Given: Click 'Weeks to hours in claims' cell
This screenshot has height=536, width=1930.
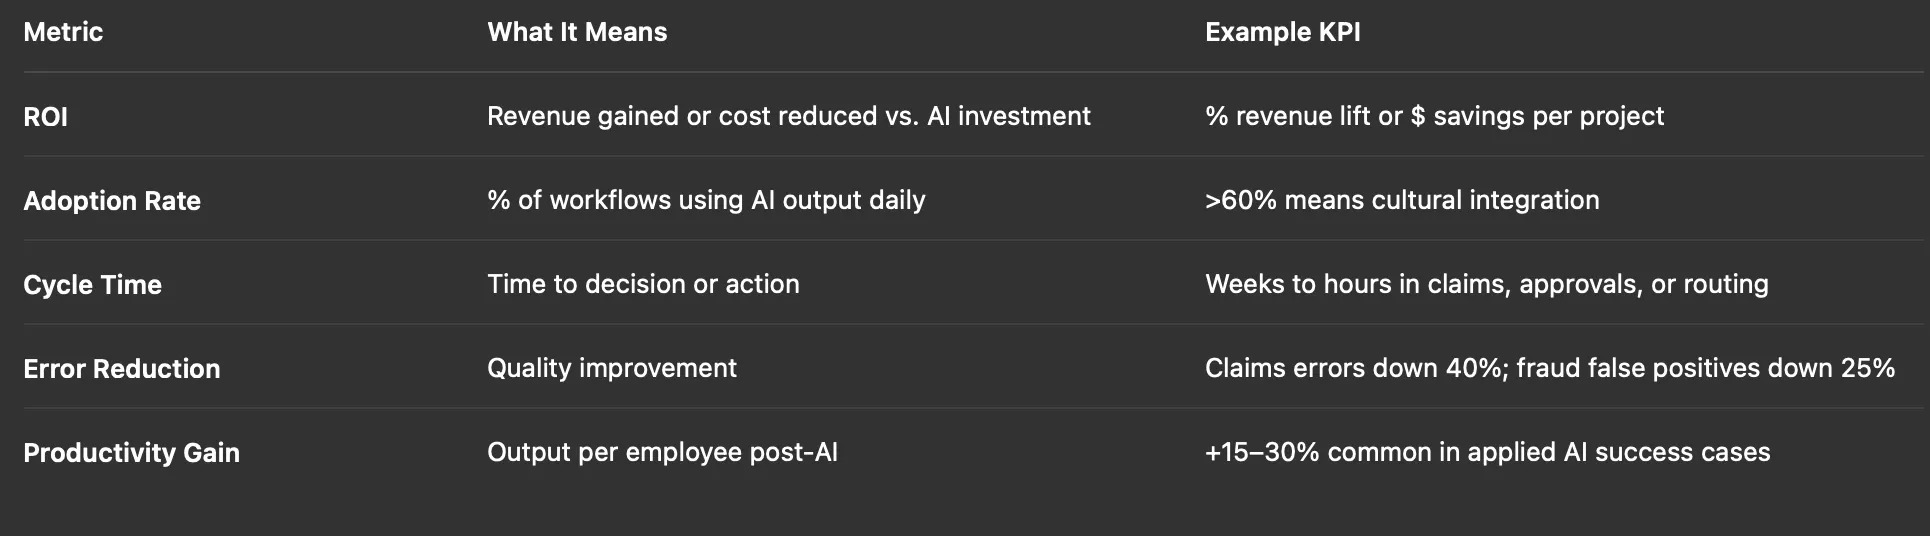Looking at the screenshot, I should pos(1486,284).
